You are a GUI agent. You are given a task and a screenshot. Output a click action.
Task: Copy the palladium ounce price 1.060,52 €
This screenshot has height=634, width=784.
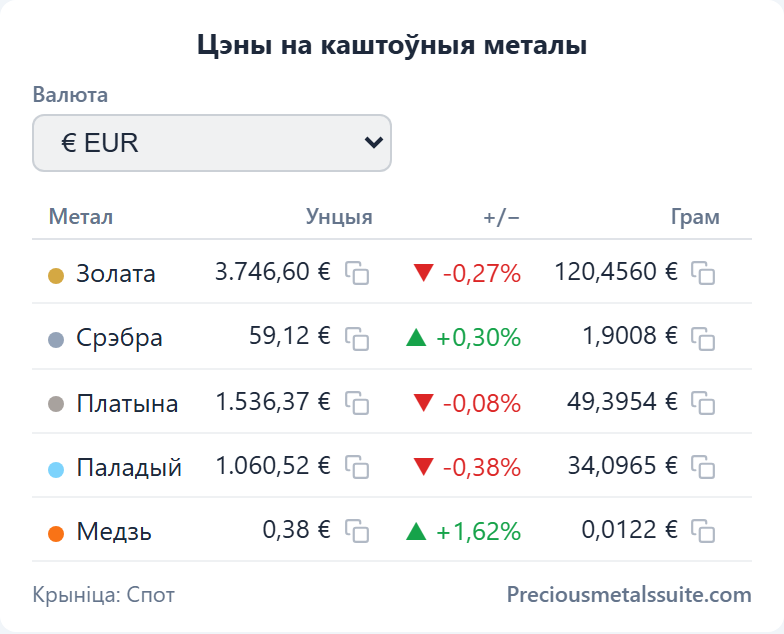pos(357,467)
